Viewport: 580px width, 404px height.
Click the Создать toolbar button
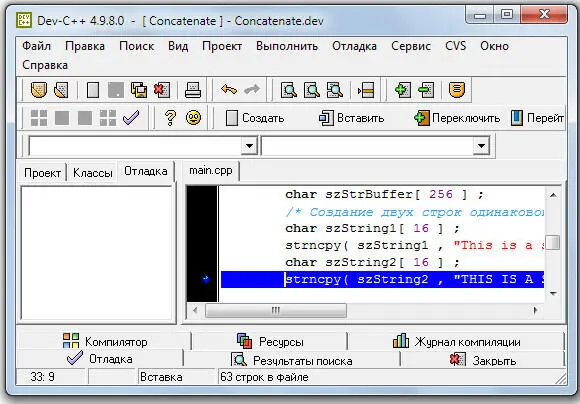[x=255, y=118]
